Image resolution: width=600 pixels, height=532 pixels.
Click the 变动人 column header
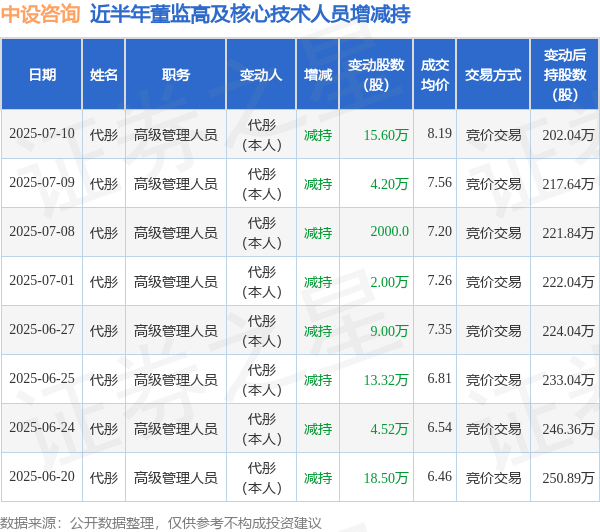click(x=261, y=74)
